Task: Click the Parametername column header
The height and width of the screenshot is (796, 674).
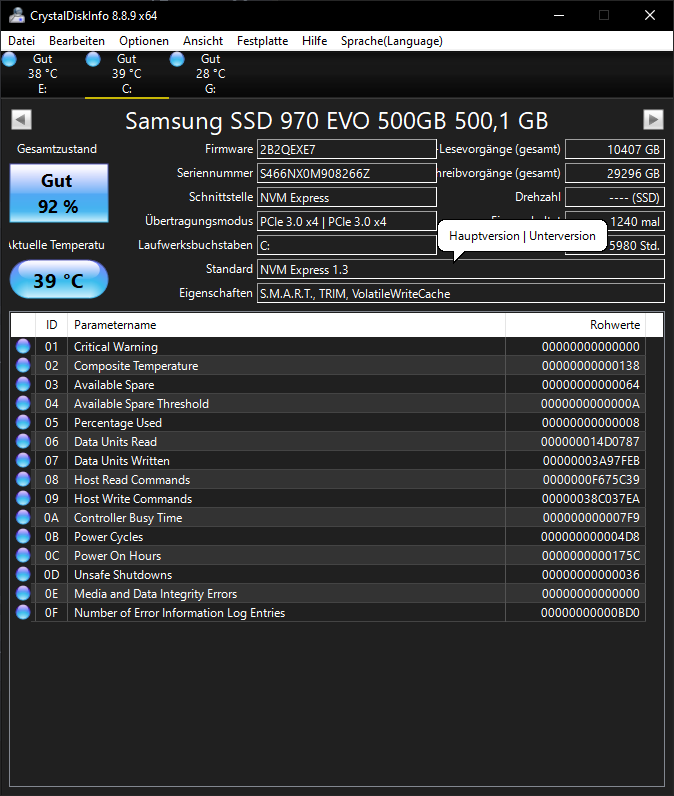Action: (x=286, y=325)
